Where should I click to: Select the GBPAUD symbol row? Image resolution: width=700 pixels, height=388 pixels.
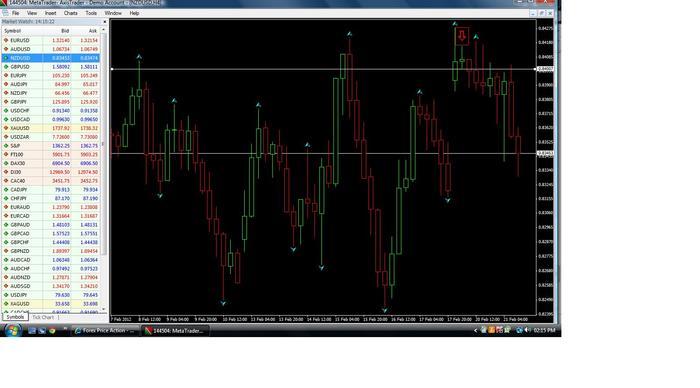tap(51, 225)
